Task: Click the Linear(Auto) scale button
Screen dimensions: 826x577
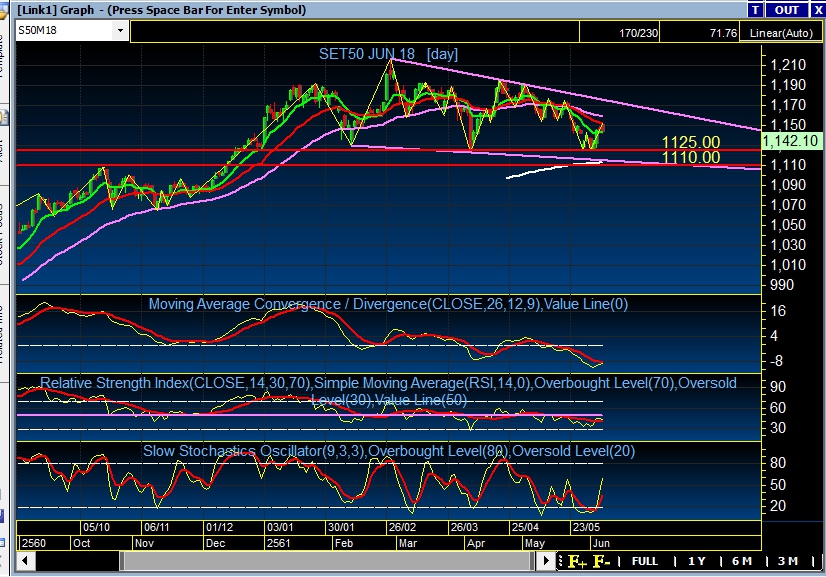Action: [781, 33]
